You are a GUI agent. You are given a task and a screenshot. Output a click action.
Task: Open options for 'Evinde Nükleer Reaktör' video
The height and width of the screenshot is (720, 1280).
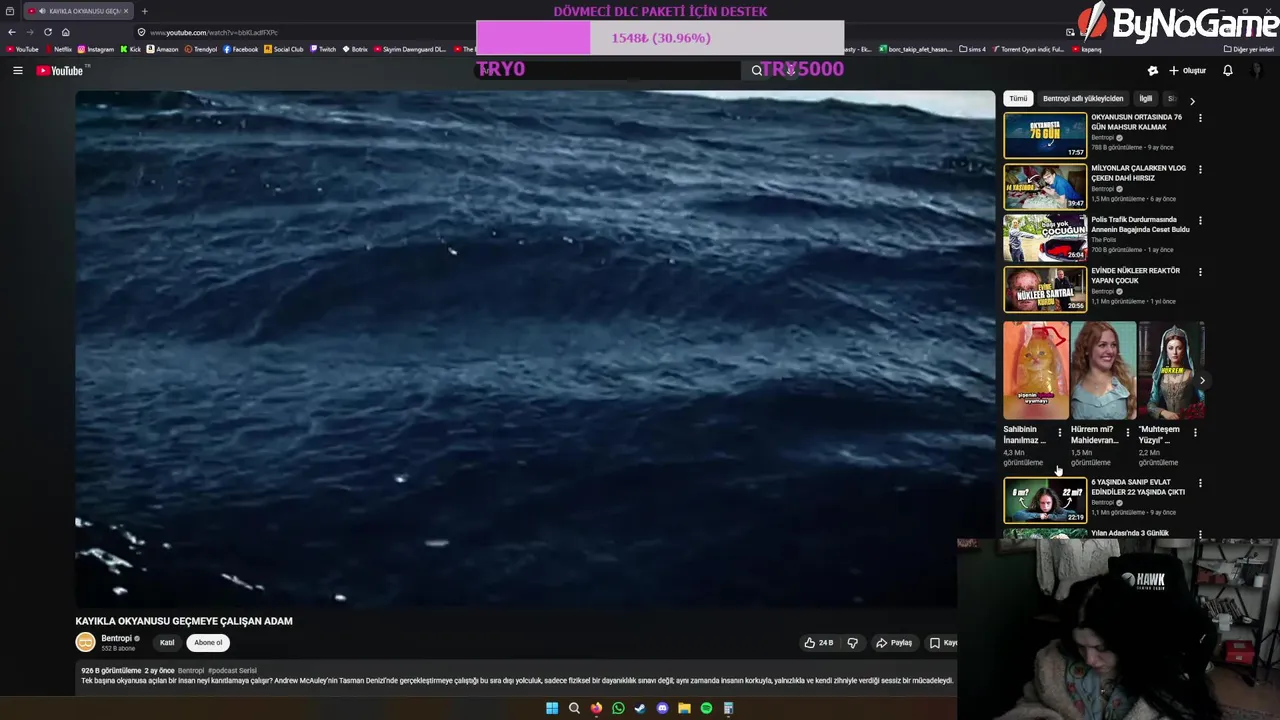point(1200,271)
